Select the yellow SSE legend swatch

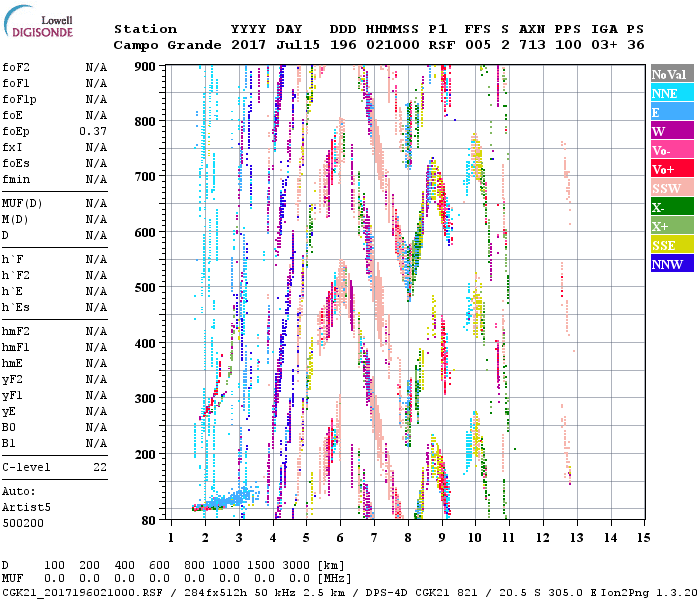click(670, 245)
